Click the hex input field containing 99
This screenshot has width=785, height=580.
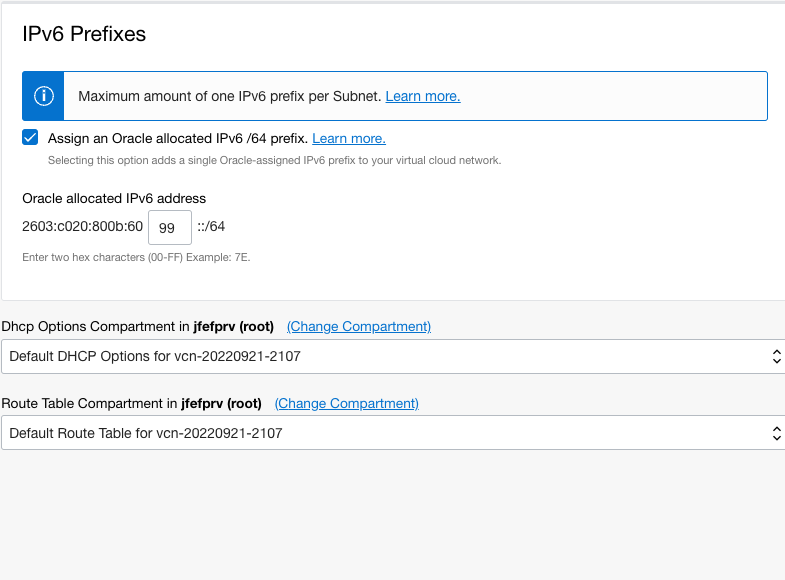click(169, 227)
